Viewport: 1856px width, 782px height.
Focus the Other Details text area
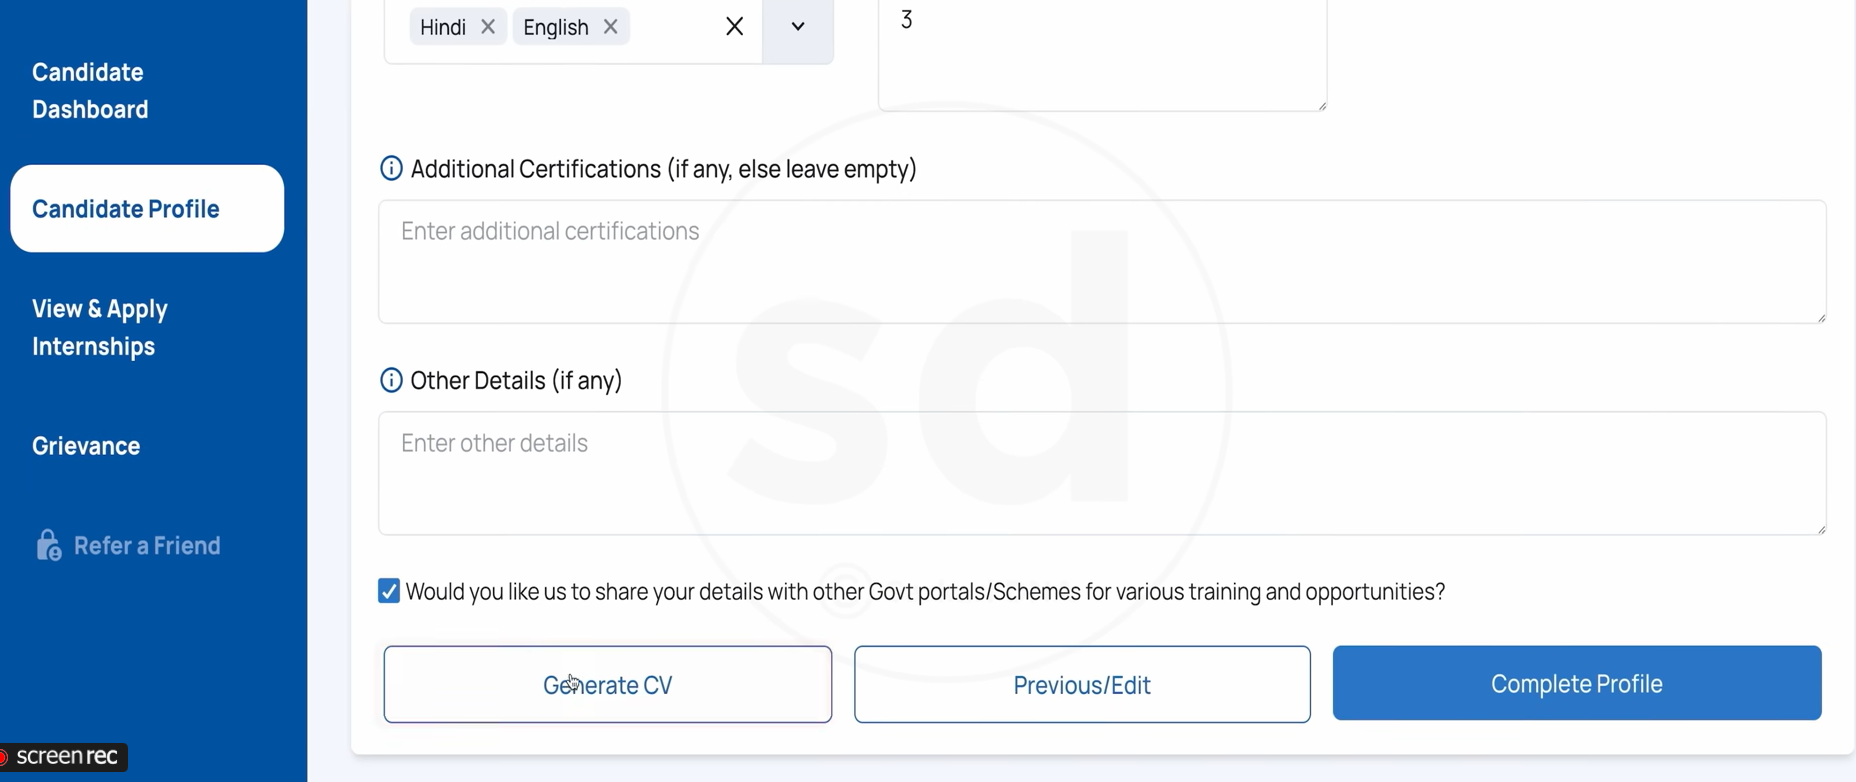(1101, 474)
